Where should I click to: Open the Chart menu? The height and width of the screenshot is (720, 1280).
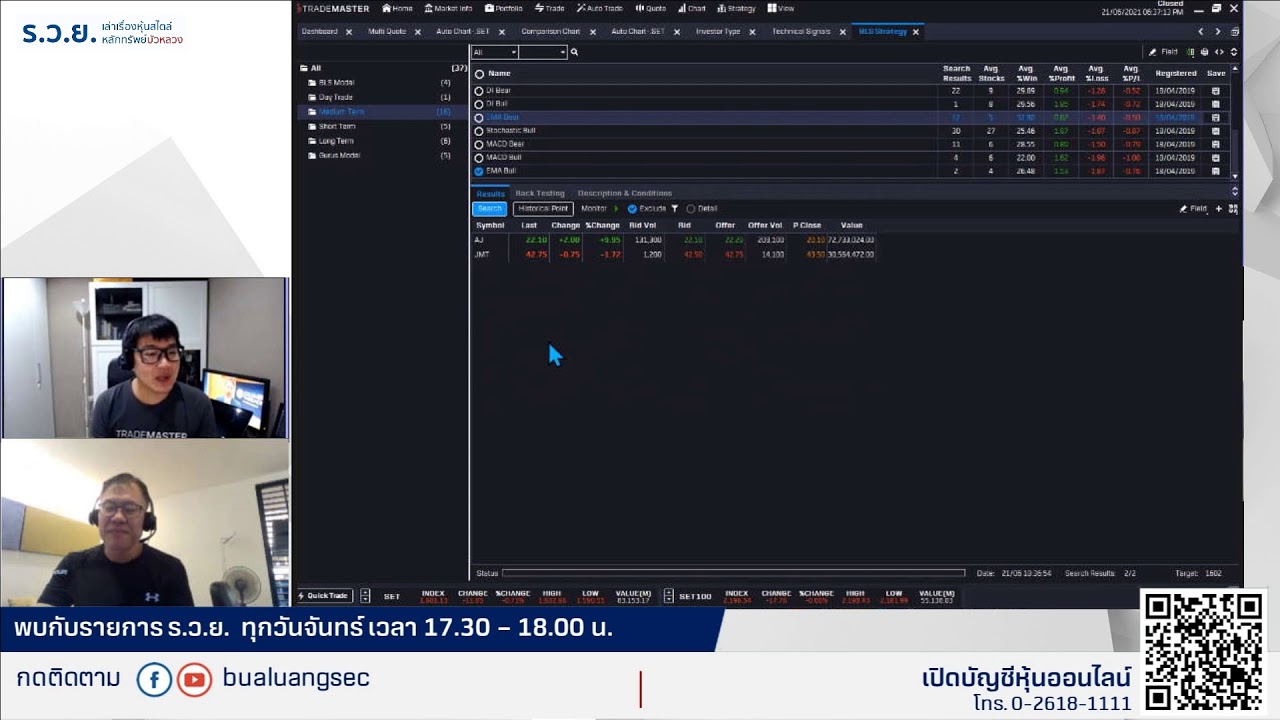(x=692, y=8)
